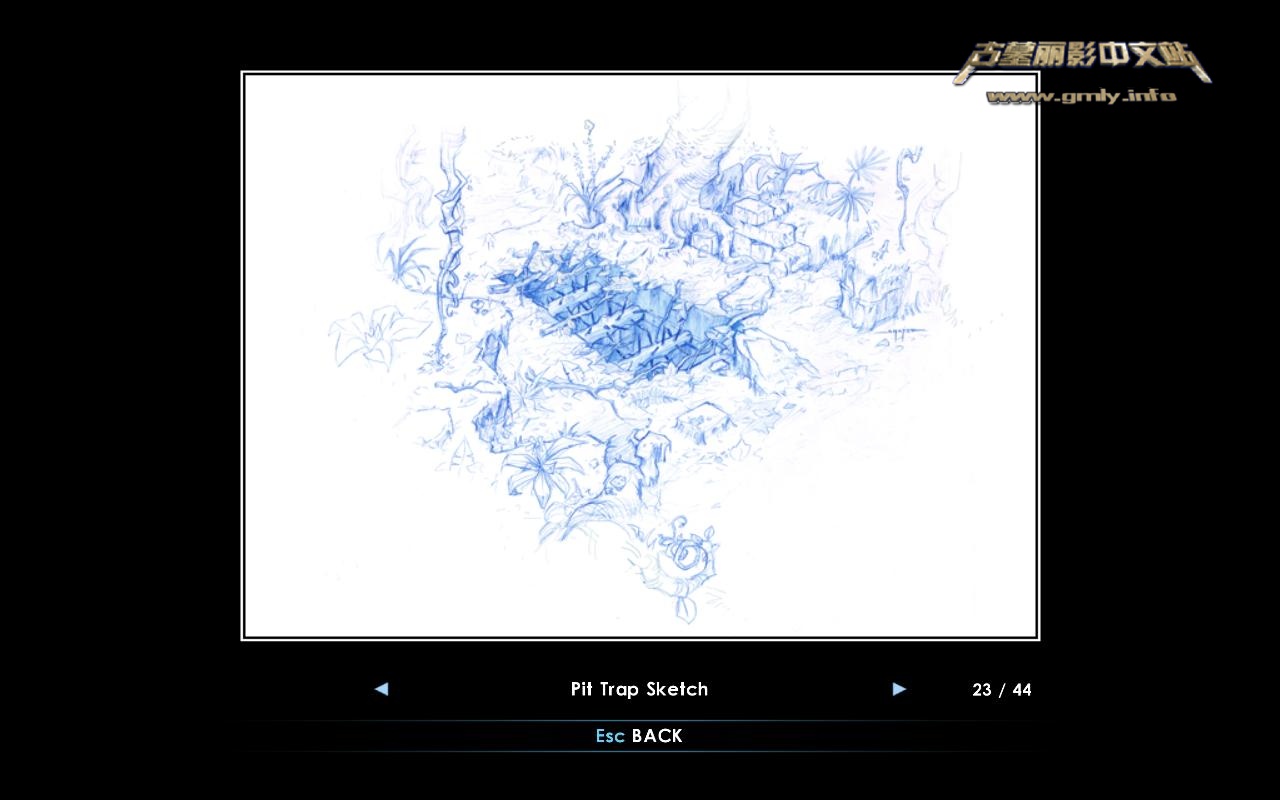
Task: Go to the previous gallery image arrow
Action: pos(381,689)
